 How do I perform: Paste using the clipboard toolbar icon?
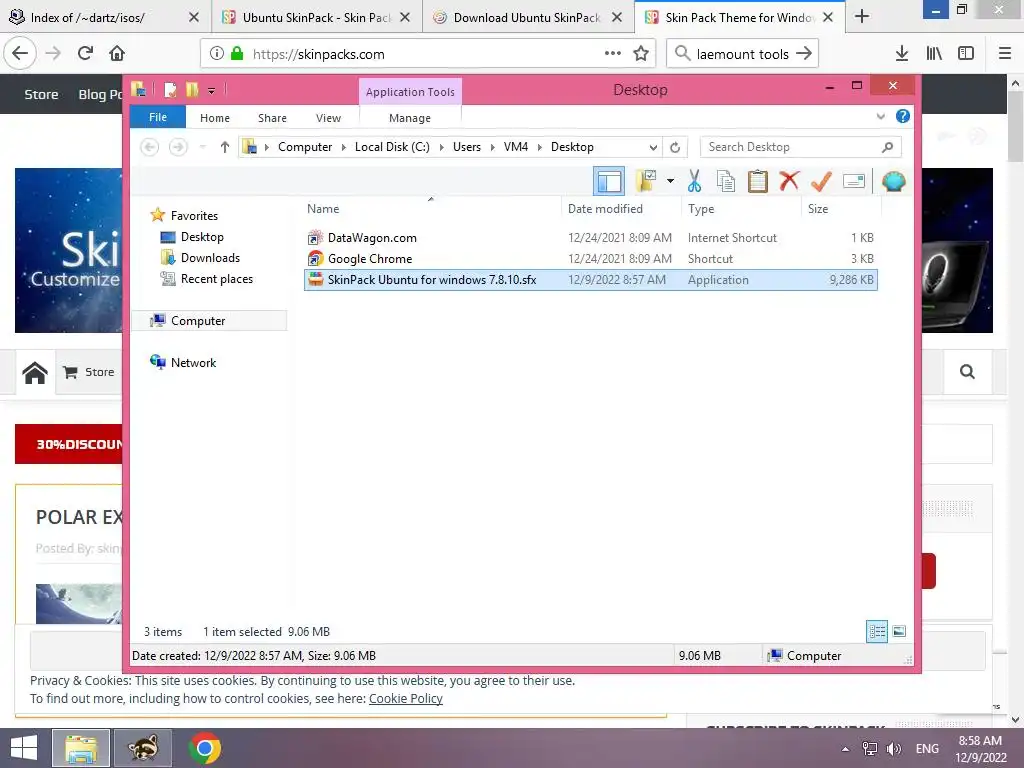point(758,181)
